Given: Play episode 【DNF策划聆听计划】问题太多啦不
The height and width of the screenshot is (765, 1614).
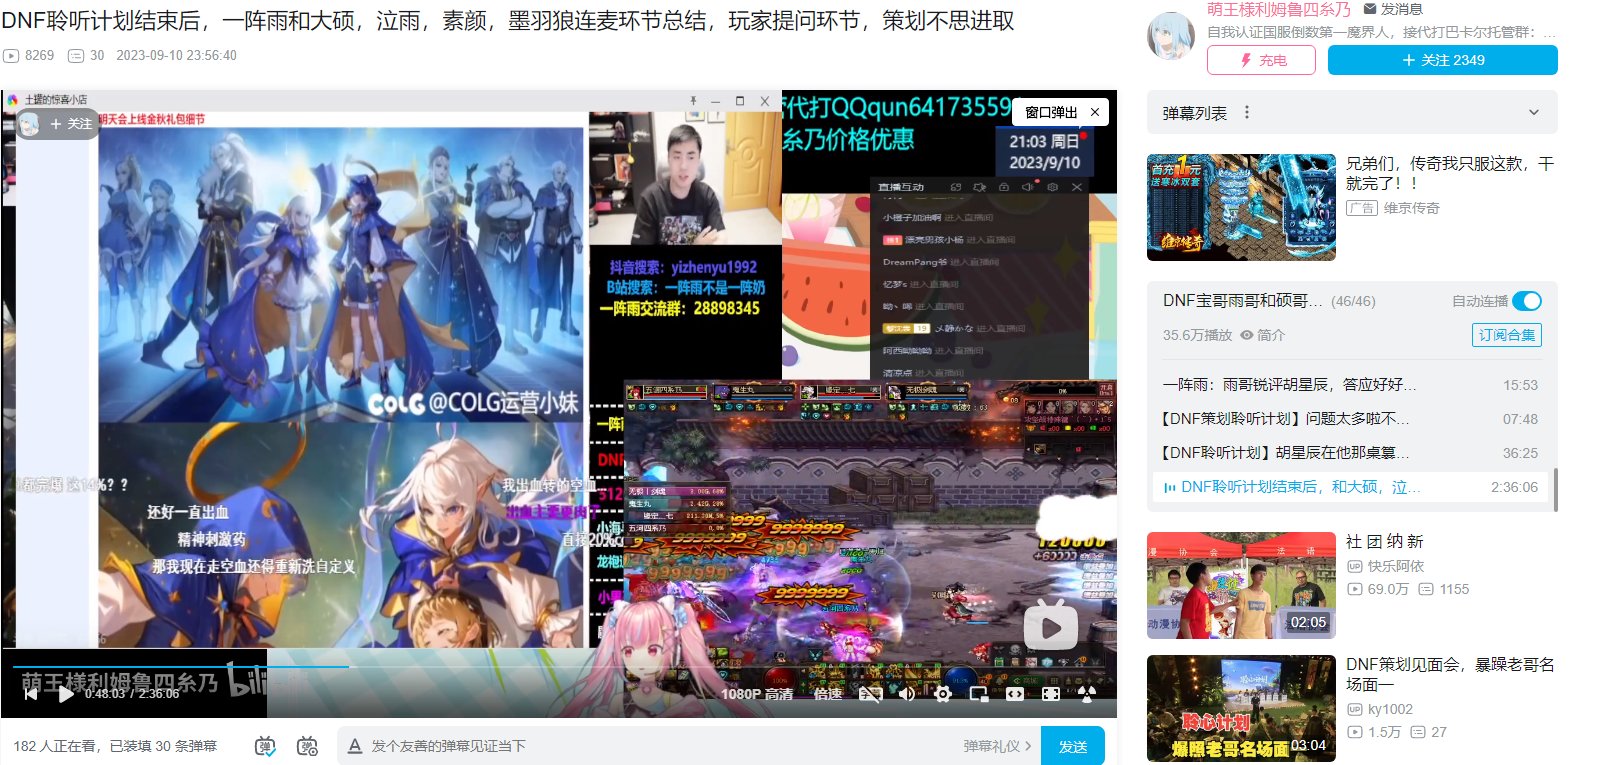Looking at the screenshot, I should point(1350,419).
